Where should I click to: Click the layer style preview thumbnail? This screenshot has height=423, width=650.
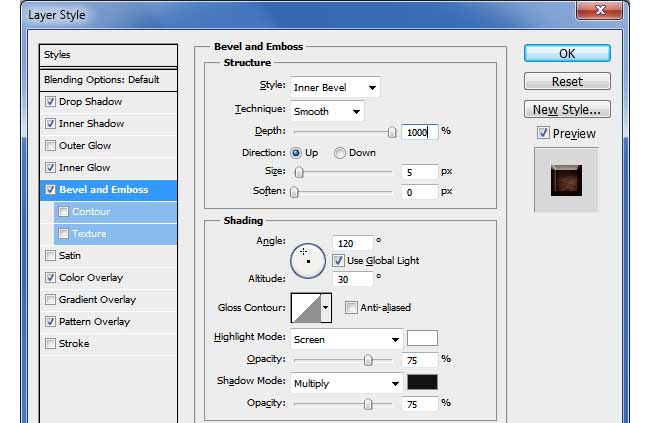click(x=566, y=181)
